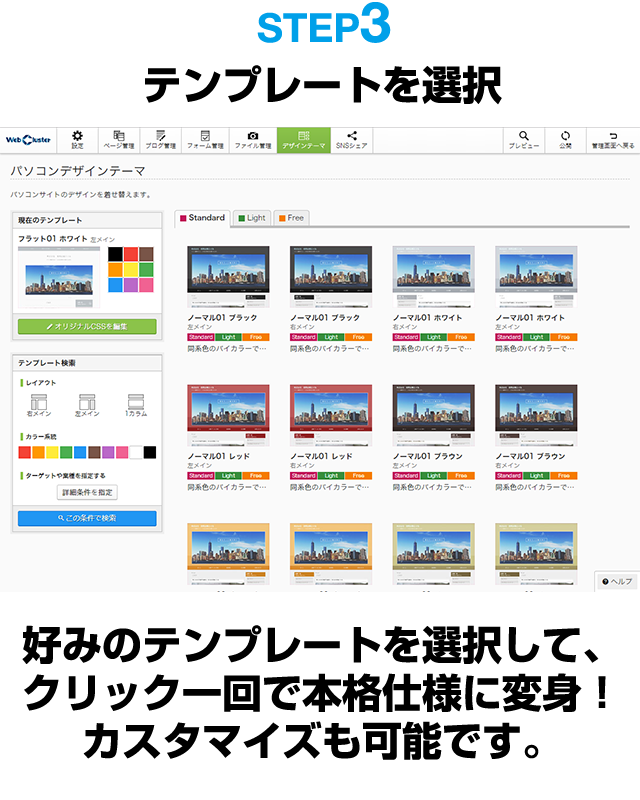This screenshot has width=640, height=800.
Task: Pick the red swatch under カラー系統
Action: (25, 452)
